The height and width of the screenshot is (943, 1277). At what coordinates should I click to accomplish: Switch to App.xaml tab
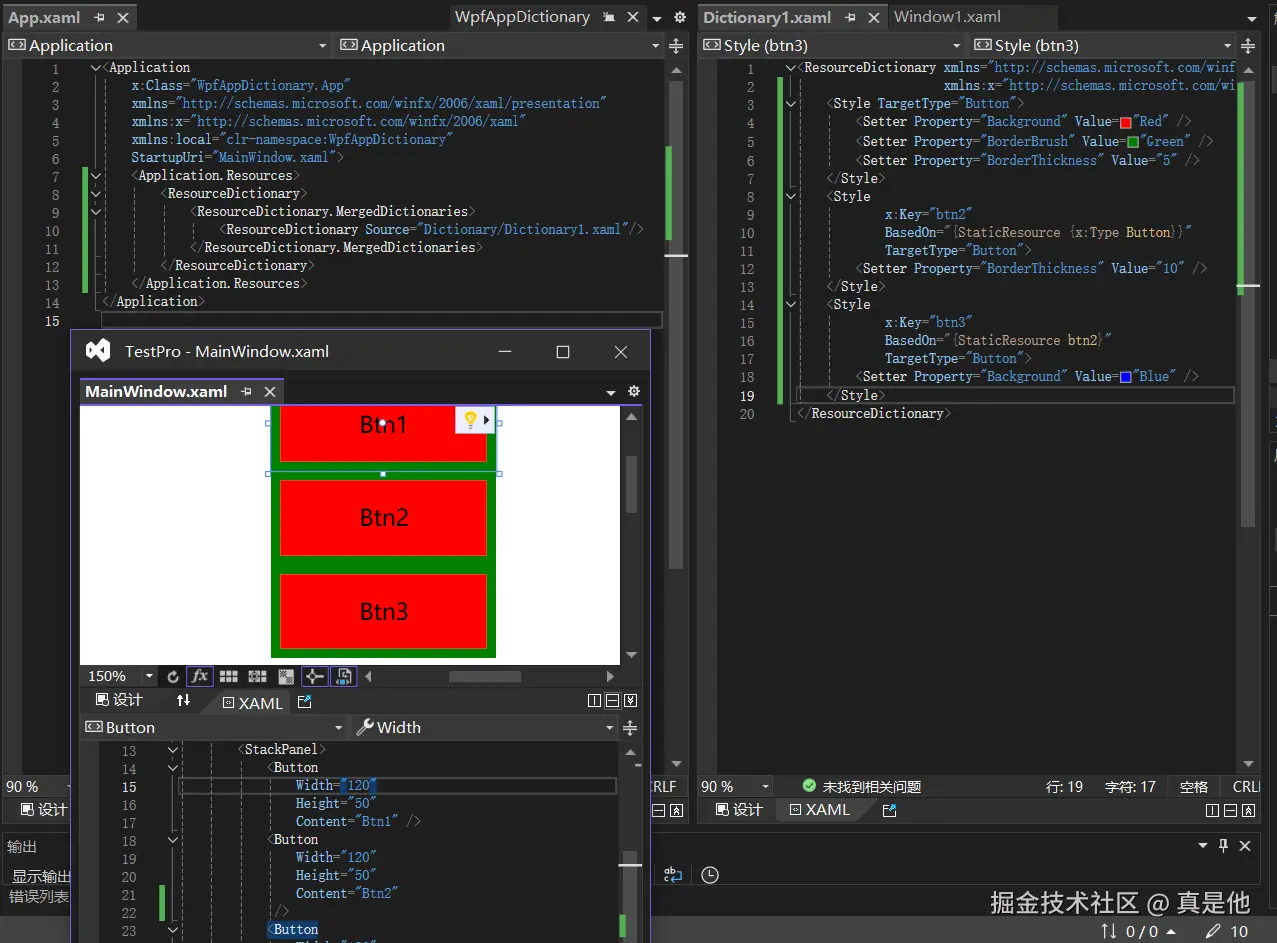pyautogui.click(x=44, y=18)
